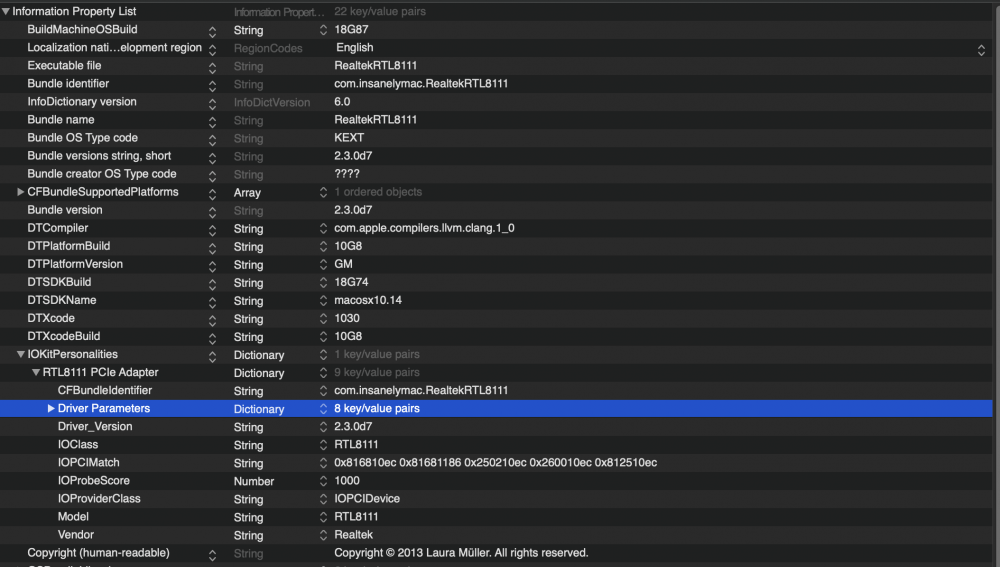Open key stepper for InfoDictionary version
This screenshot has height=567, width=1000.
tap(212, 103)
